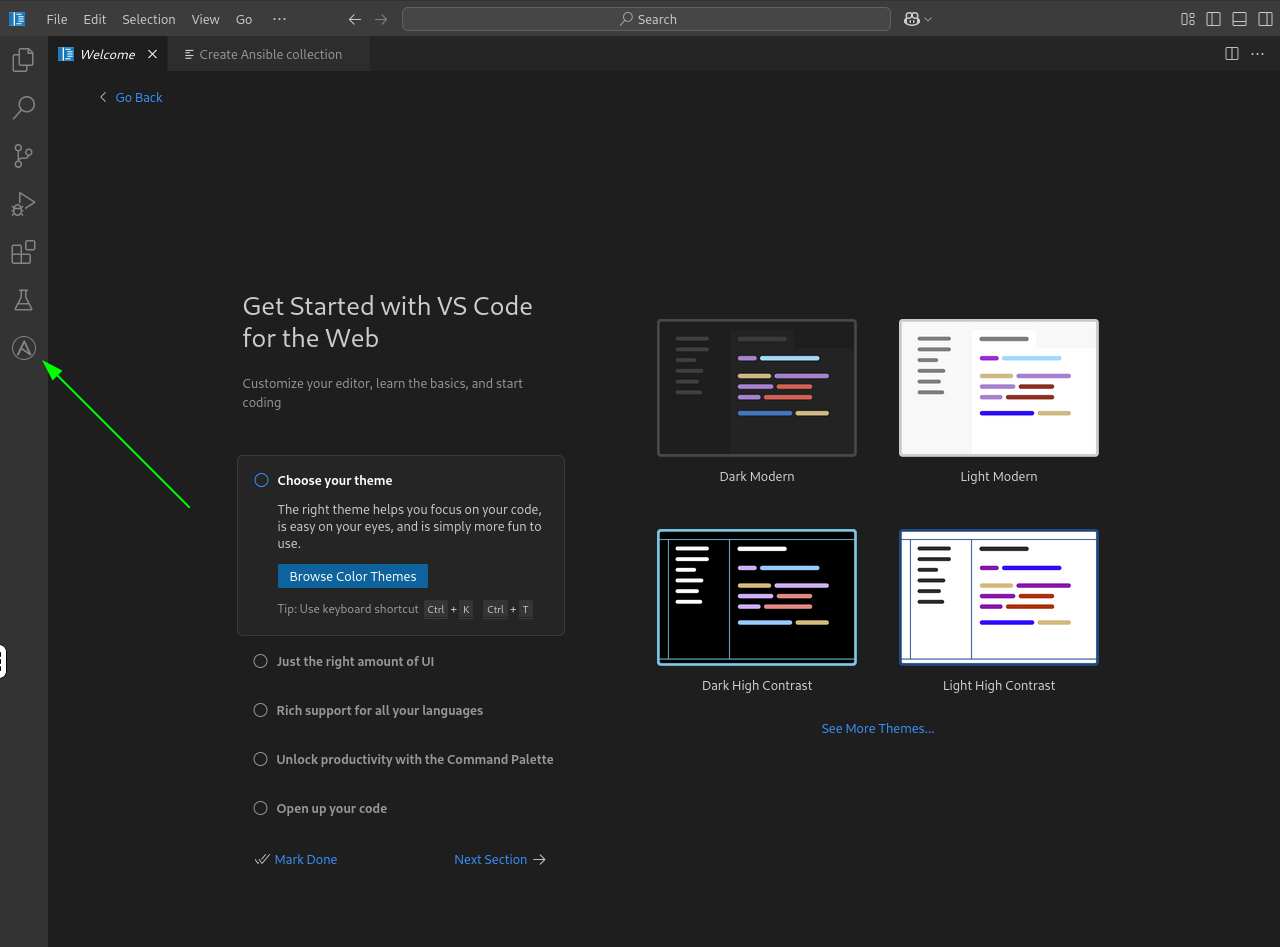
Task: Open the Source Control view
Action: (x=23, y=156)
